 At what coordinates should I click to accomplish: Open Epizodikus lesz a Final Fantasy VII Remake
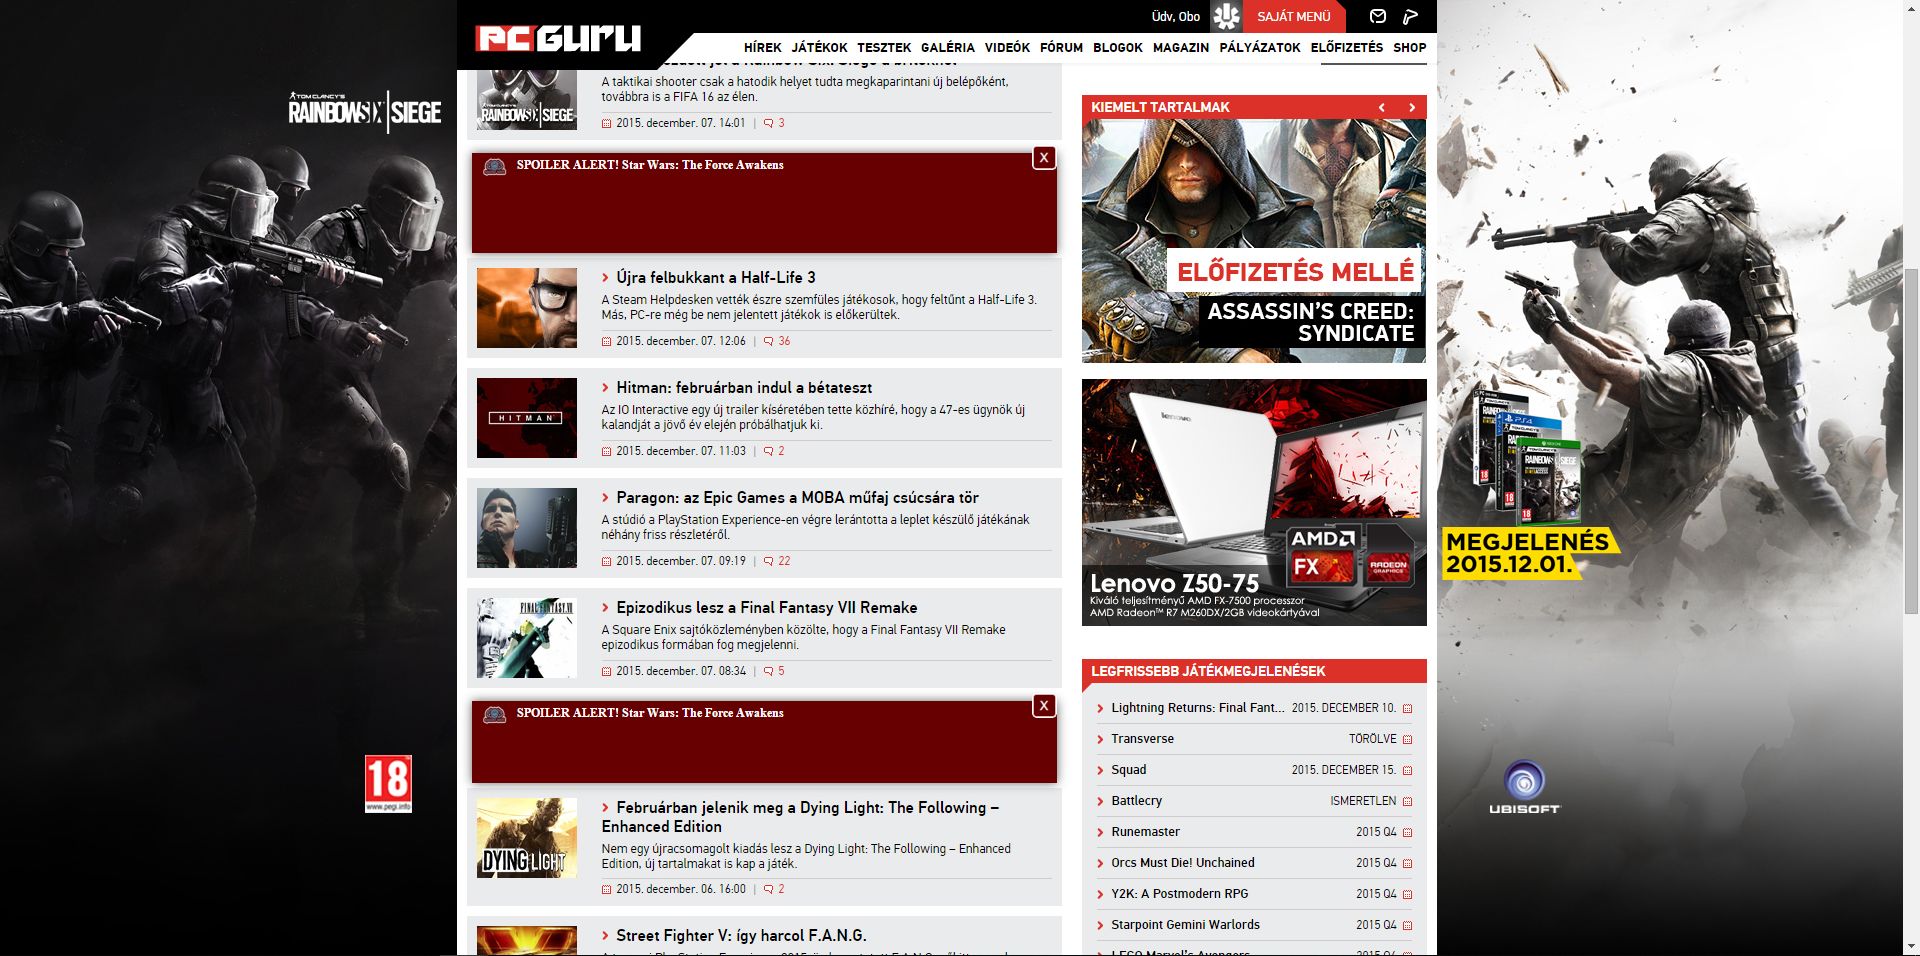click(x=766, y=607)
